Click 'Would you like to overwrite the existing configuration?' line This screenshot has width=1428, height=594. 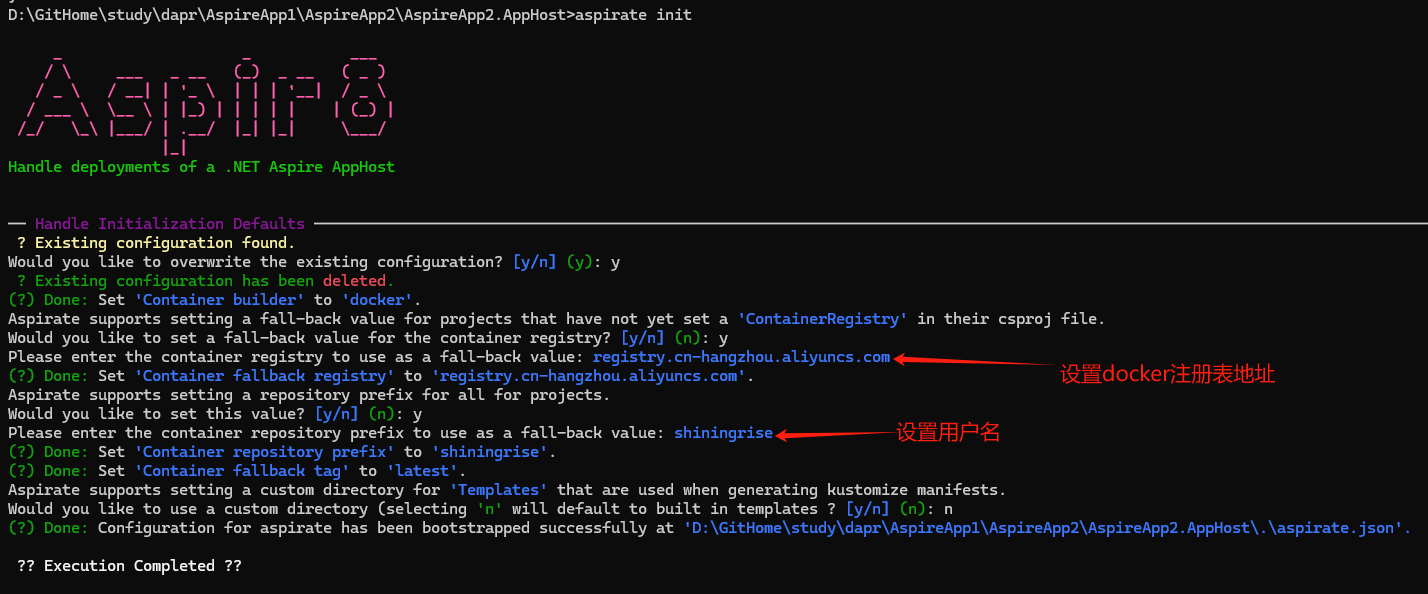point(314,262)
